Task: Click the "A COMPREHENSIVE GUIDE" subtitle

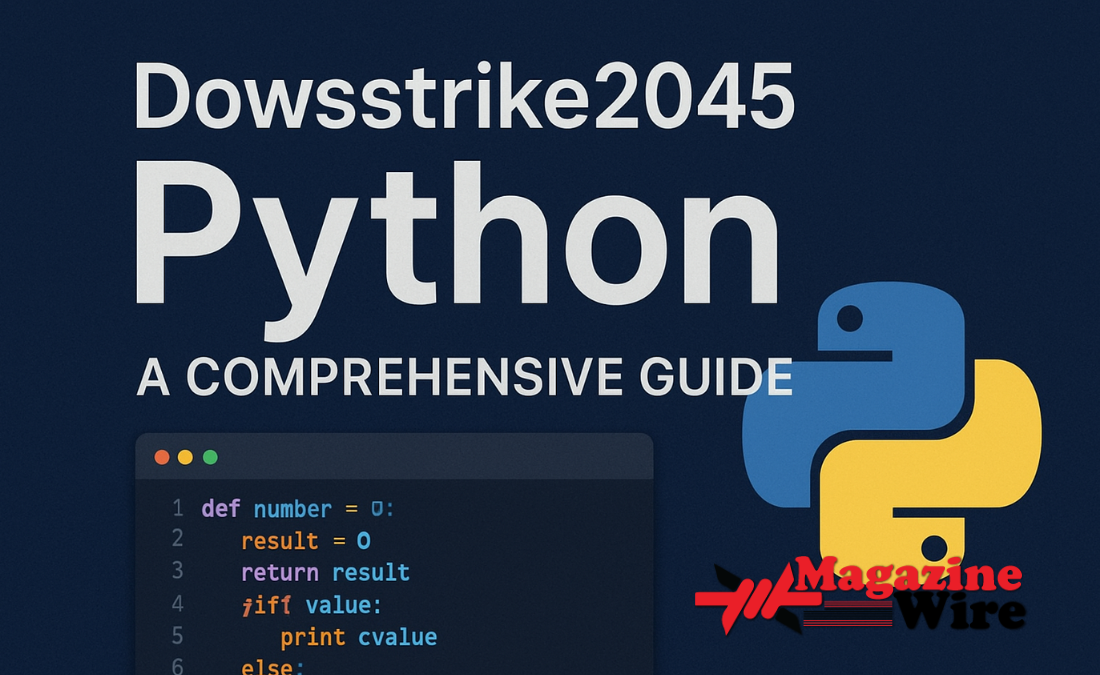Action: (x=464, y=377)
